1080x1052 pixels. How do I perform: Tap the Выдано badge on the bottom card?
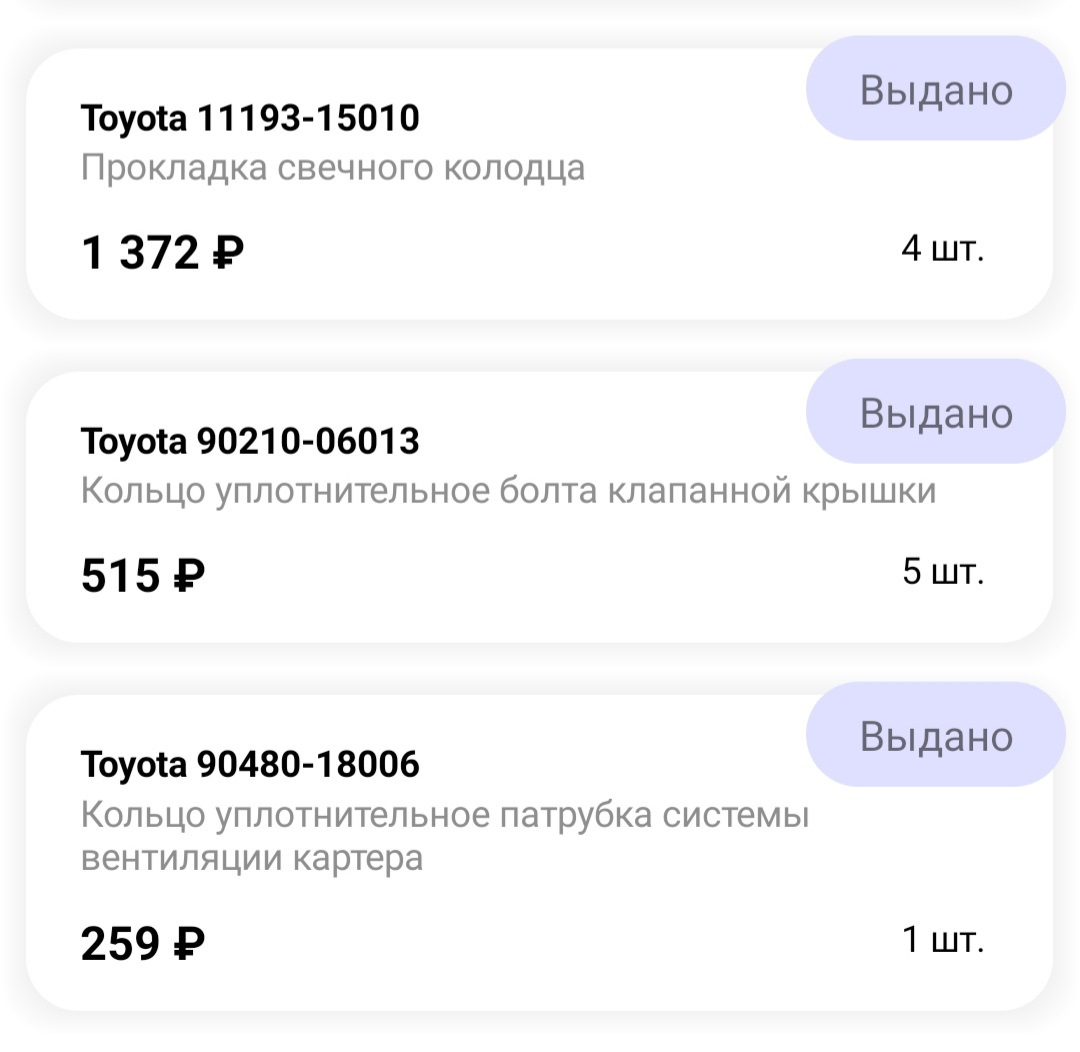click(x=934, y=737)
